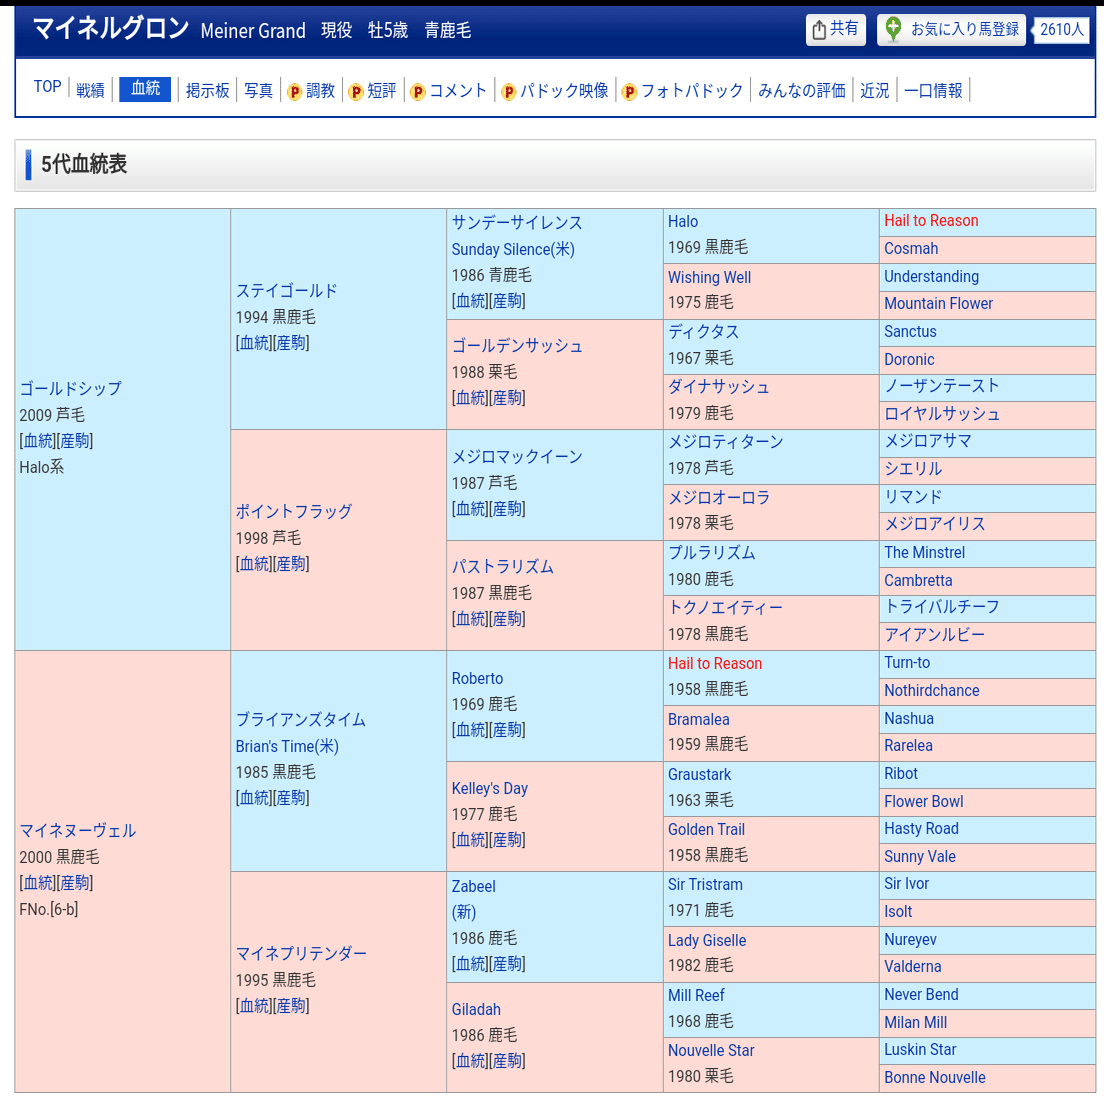Open the 短評 tab
This screenshot has width=1104, height=1104.
382,90
